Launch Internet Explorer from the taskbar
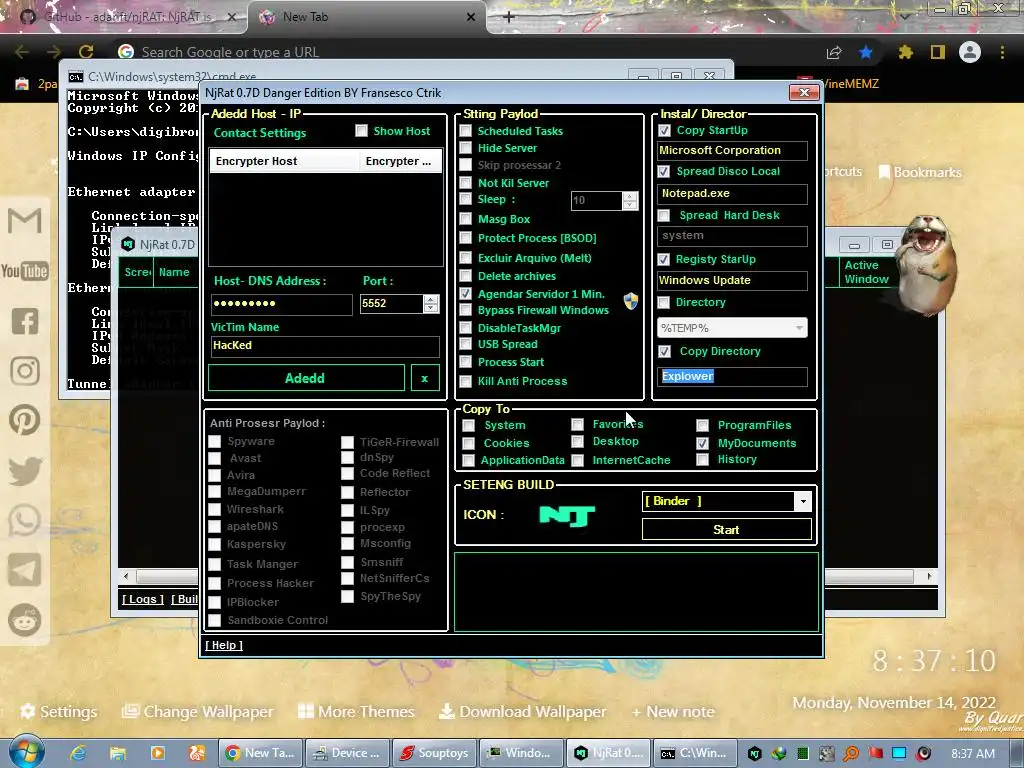 78,753
